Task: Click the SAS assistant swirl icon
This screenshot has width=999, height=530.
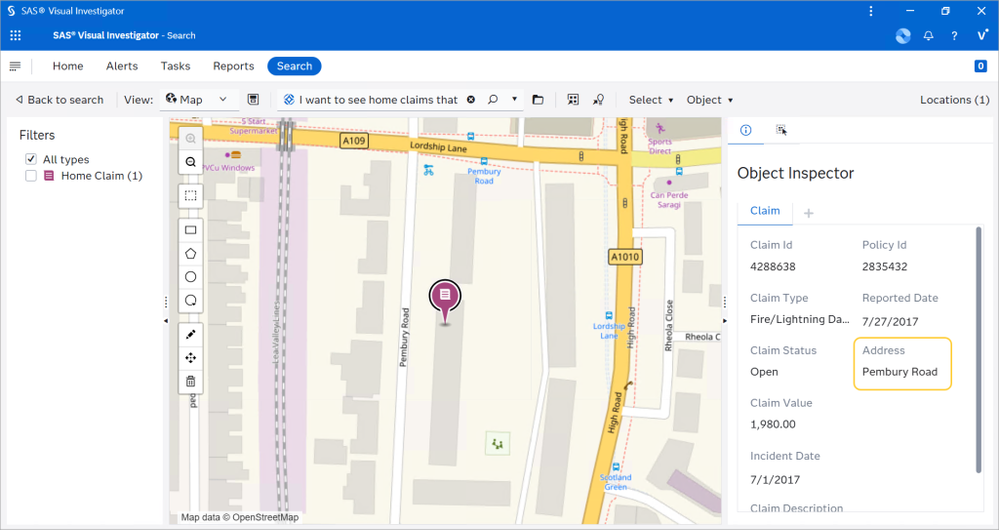Action: click(x=903, y=36)
